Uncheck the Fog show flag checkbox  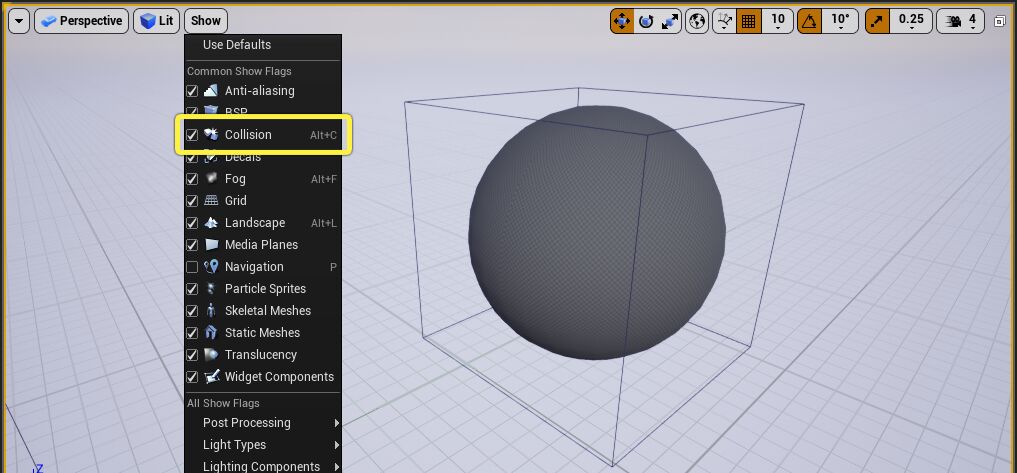point(192,179)
